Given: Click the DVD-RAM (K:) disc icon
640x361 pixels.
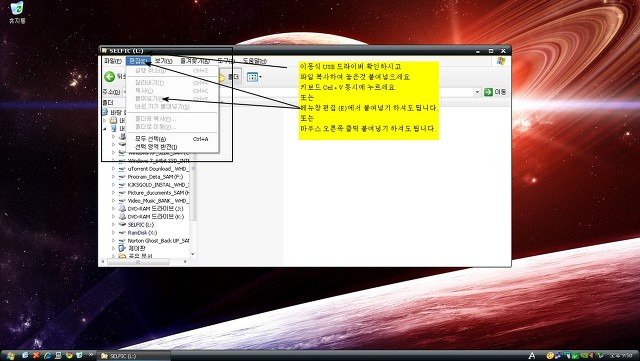Looking at the screenshot, I should 122,217.
